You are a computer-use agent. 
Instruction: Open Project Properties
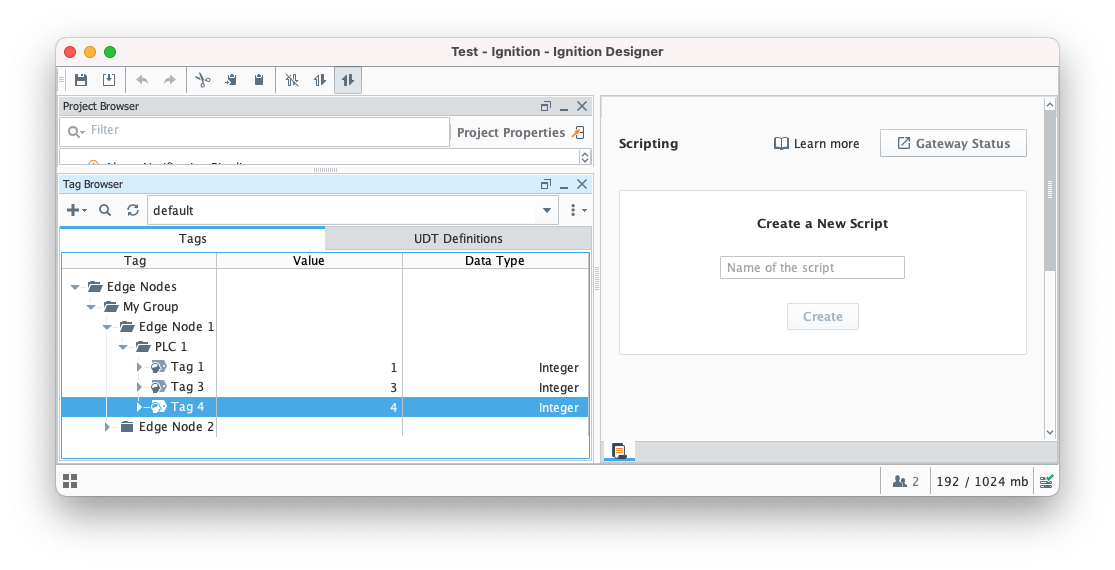pos(520,133)
